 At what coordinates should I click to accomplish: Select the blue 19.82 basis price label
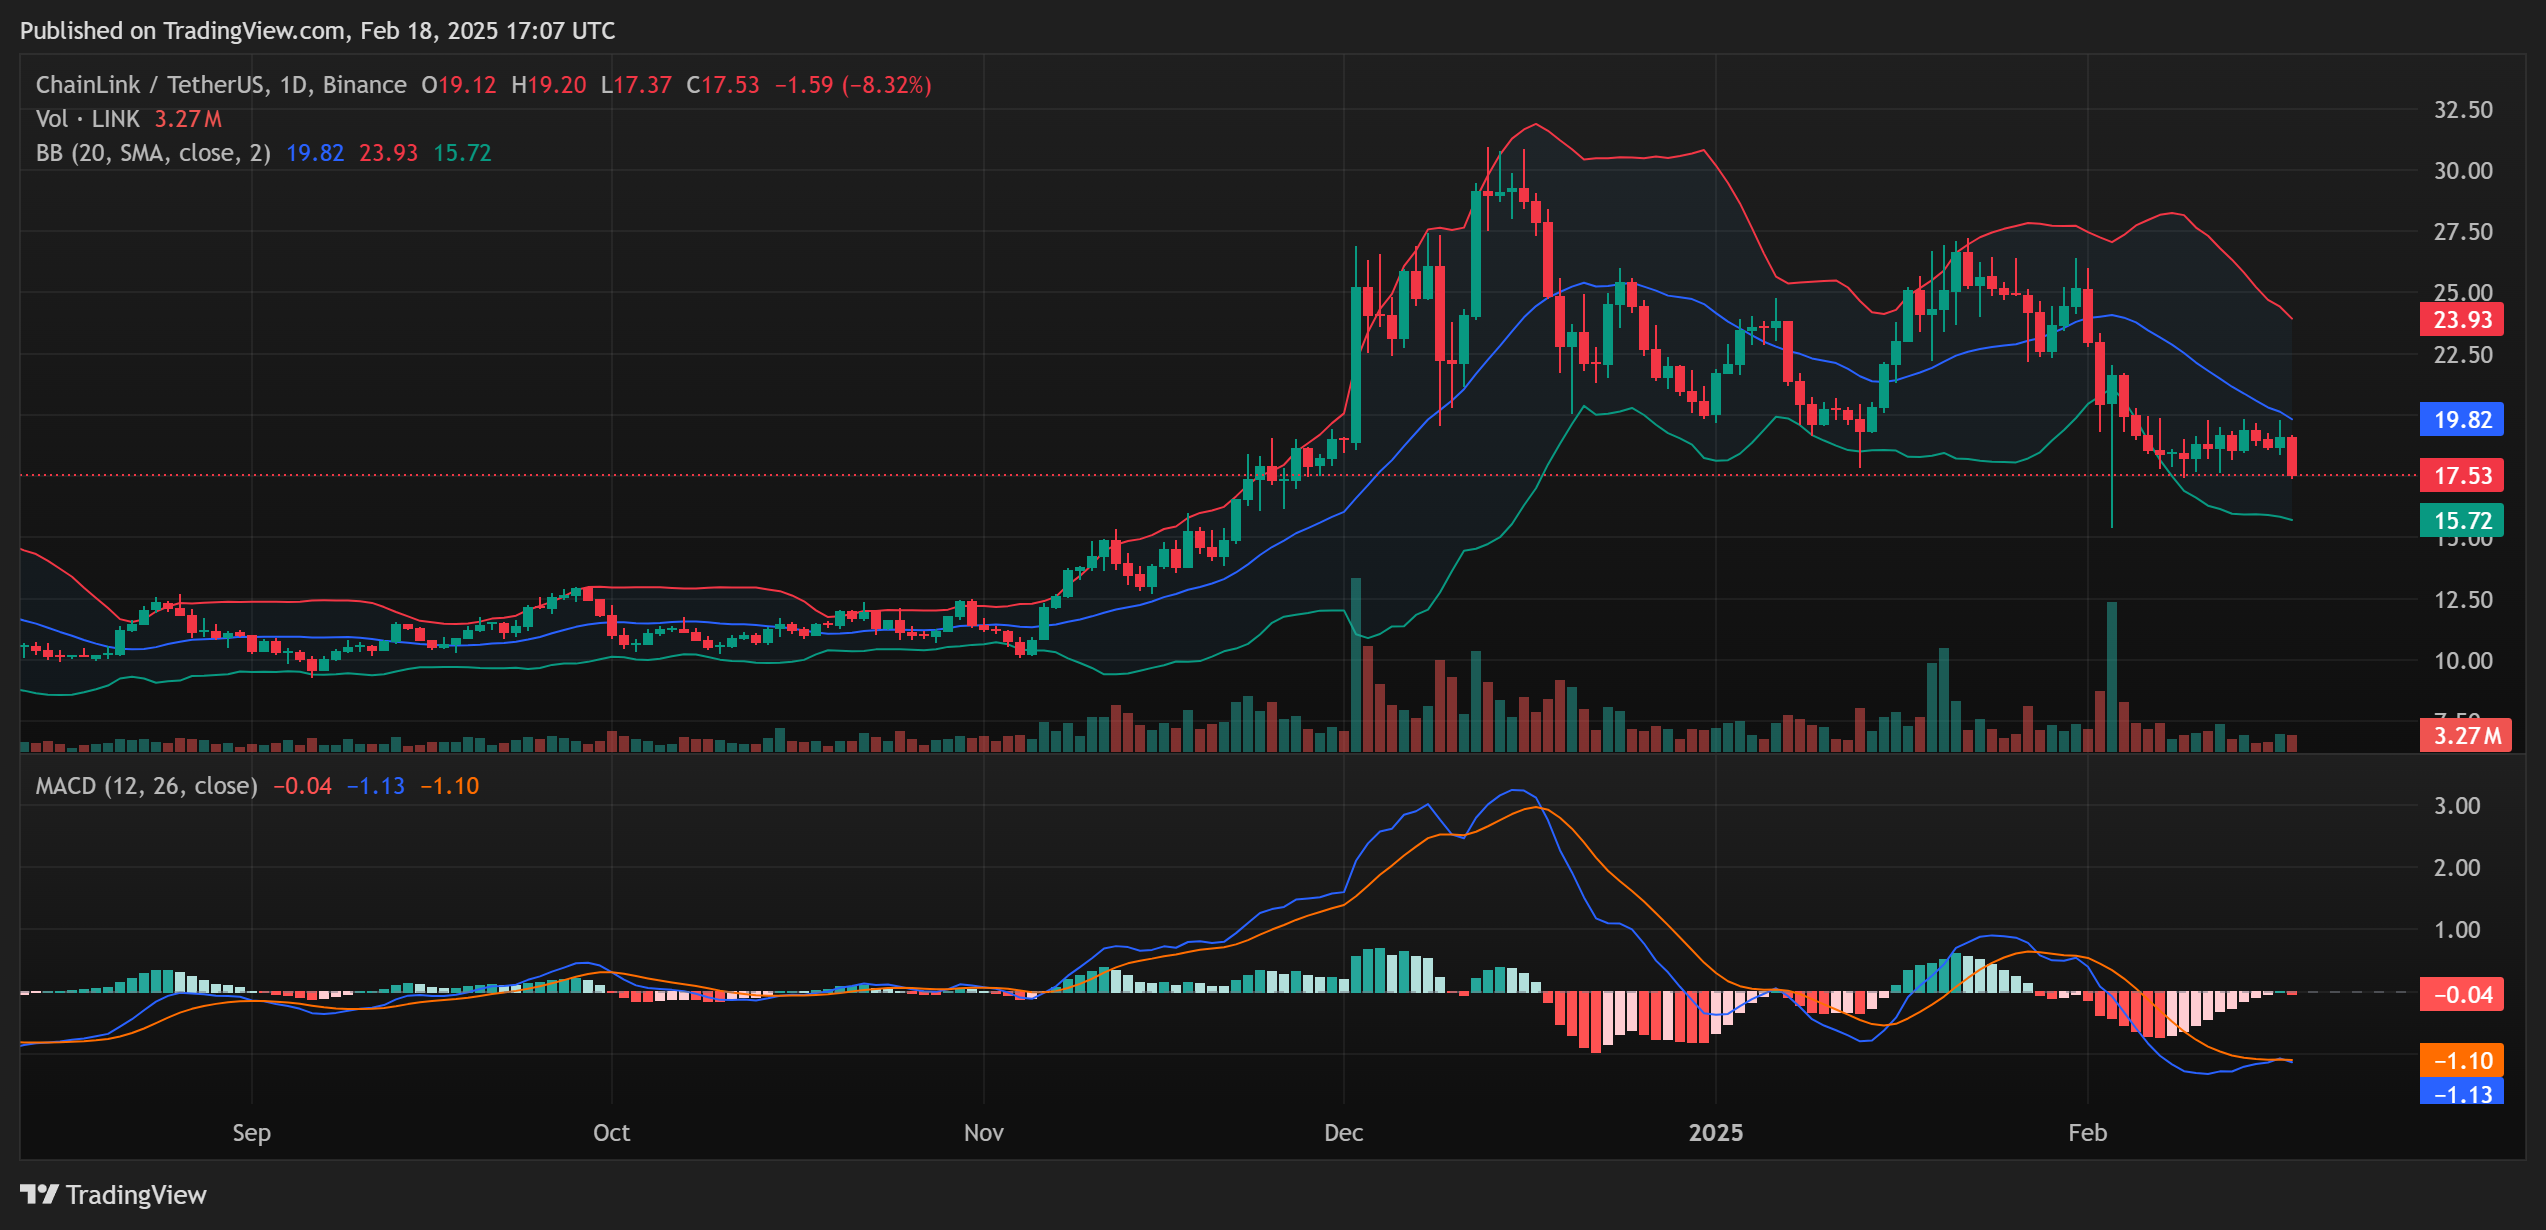(2463, 420)
